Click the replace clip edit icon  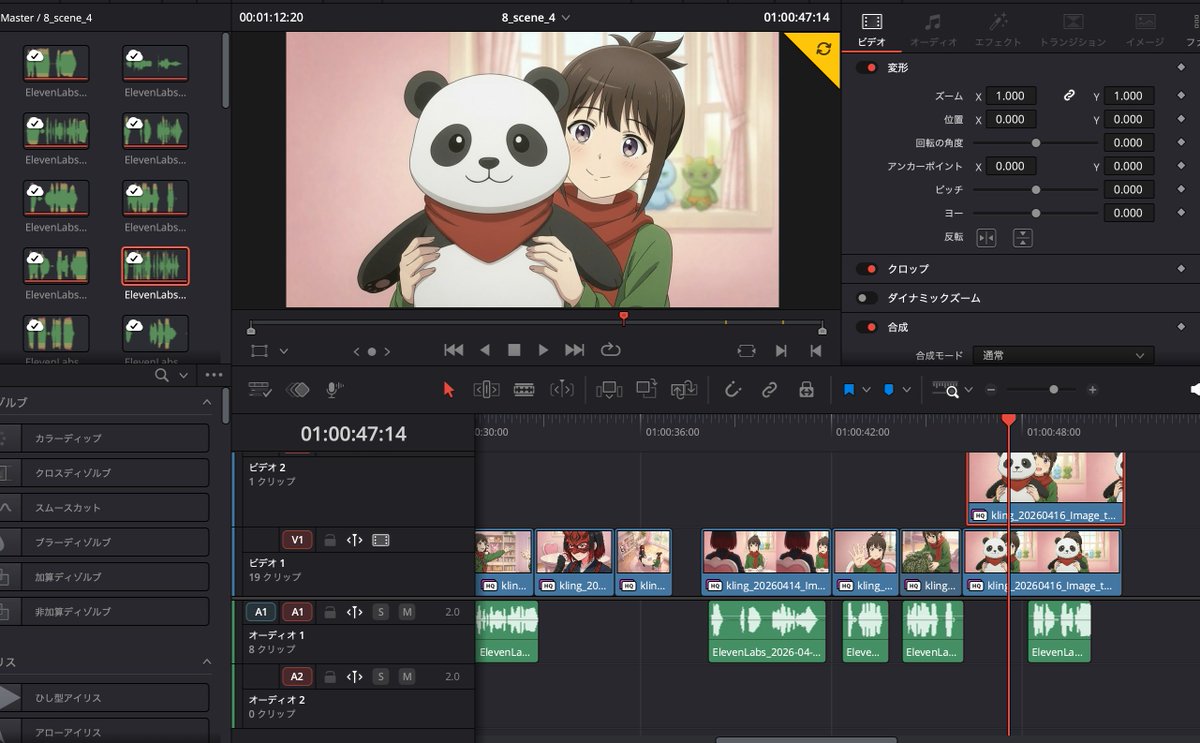click(684, 390)
